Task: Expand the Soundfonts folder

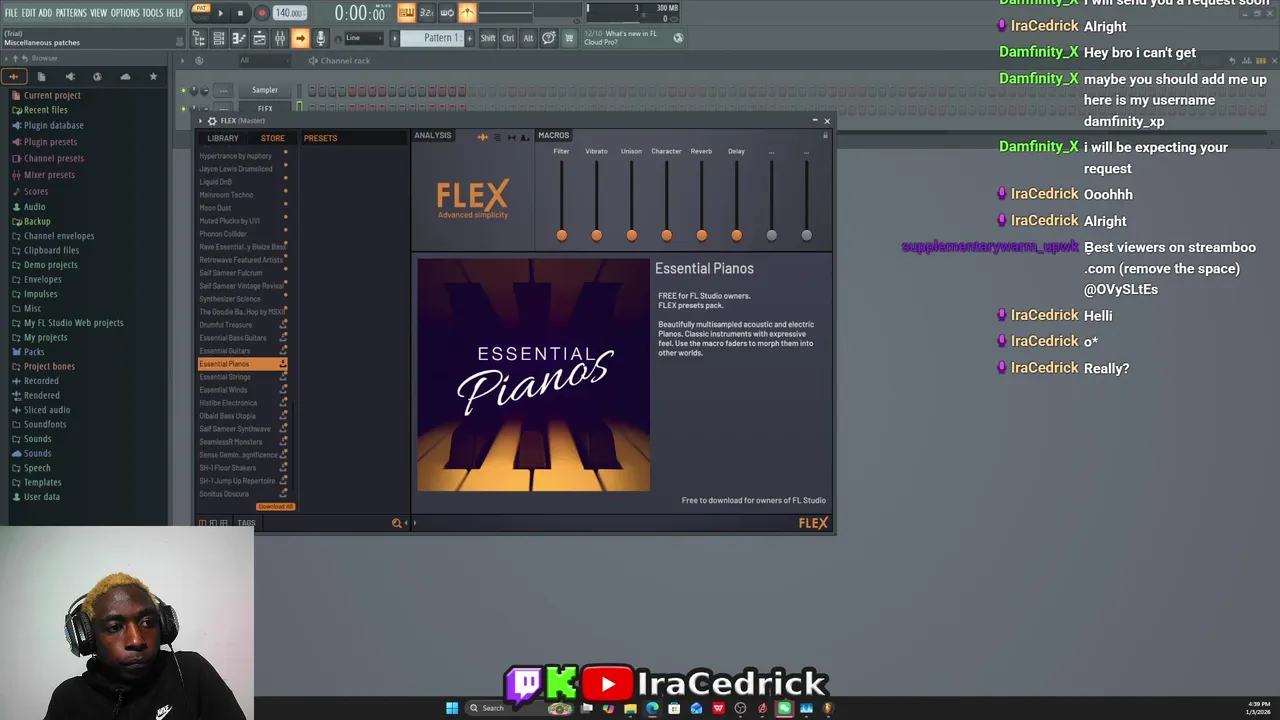Action: coord(45,424)
